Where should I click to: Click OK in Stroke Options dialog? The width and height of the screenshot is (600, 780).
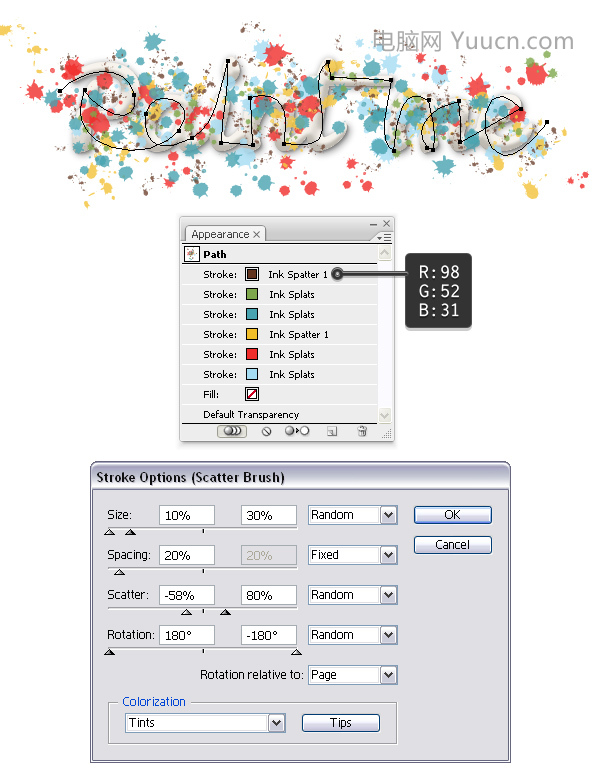click(453, 515)
